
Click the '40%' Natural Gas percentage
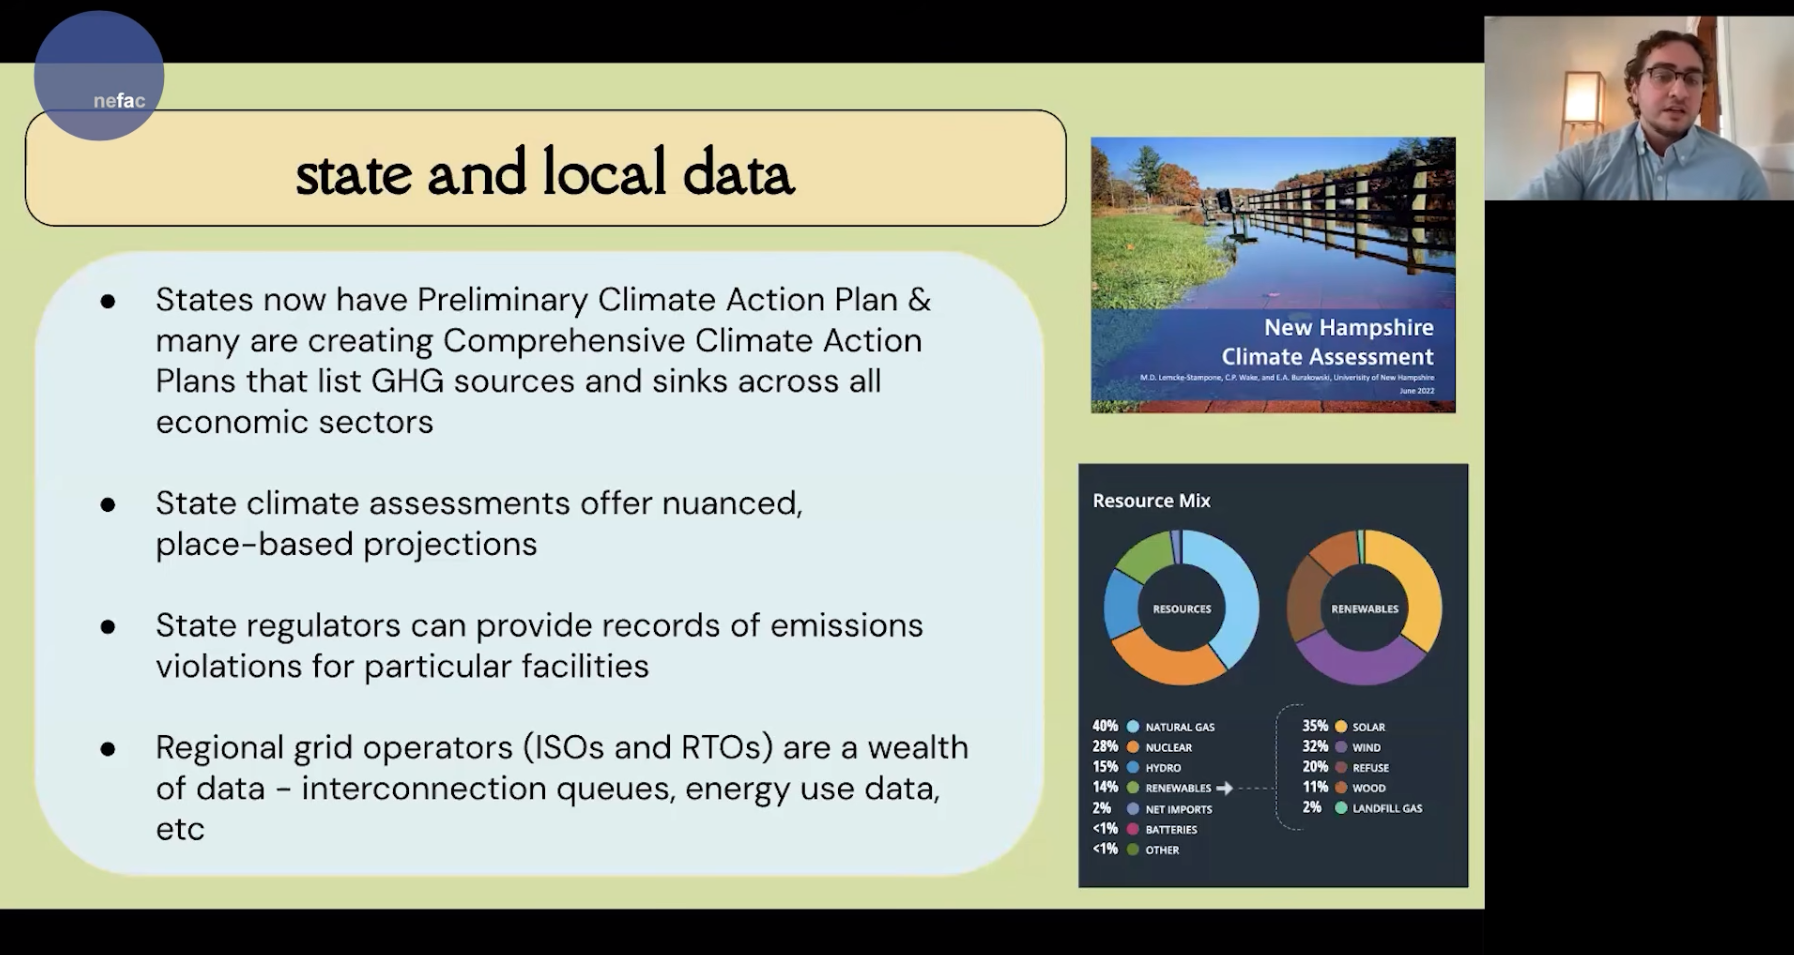point(1105,726)
